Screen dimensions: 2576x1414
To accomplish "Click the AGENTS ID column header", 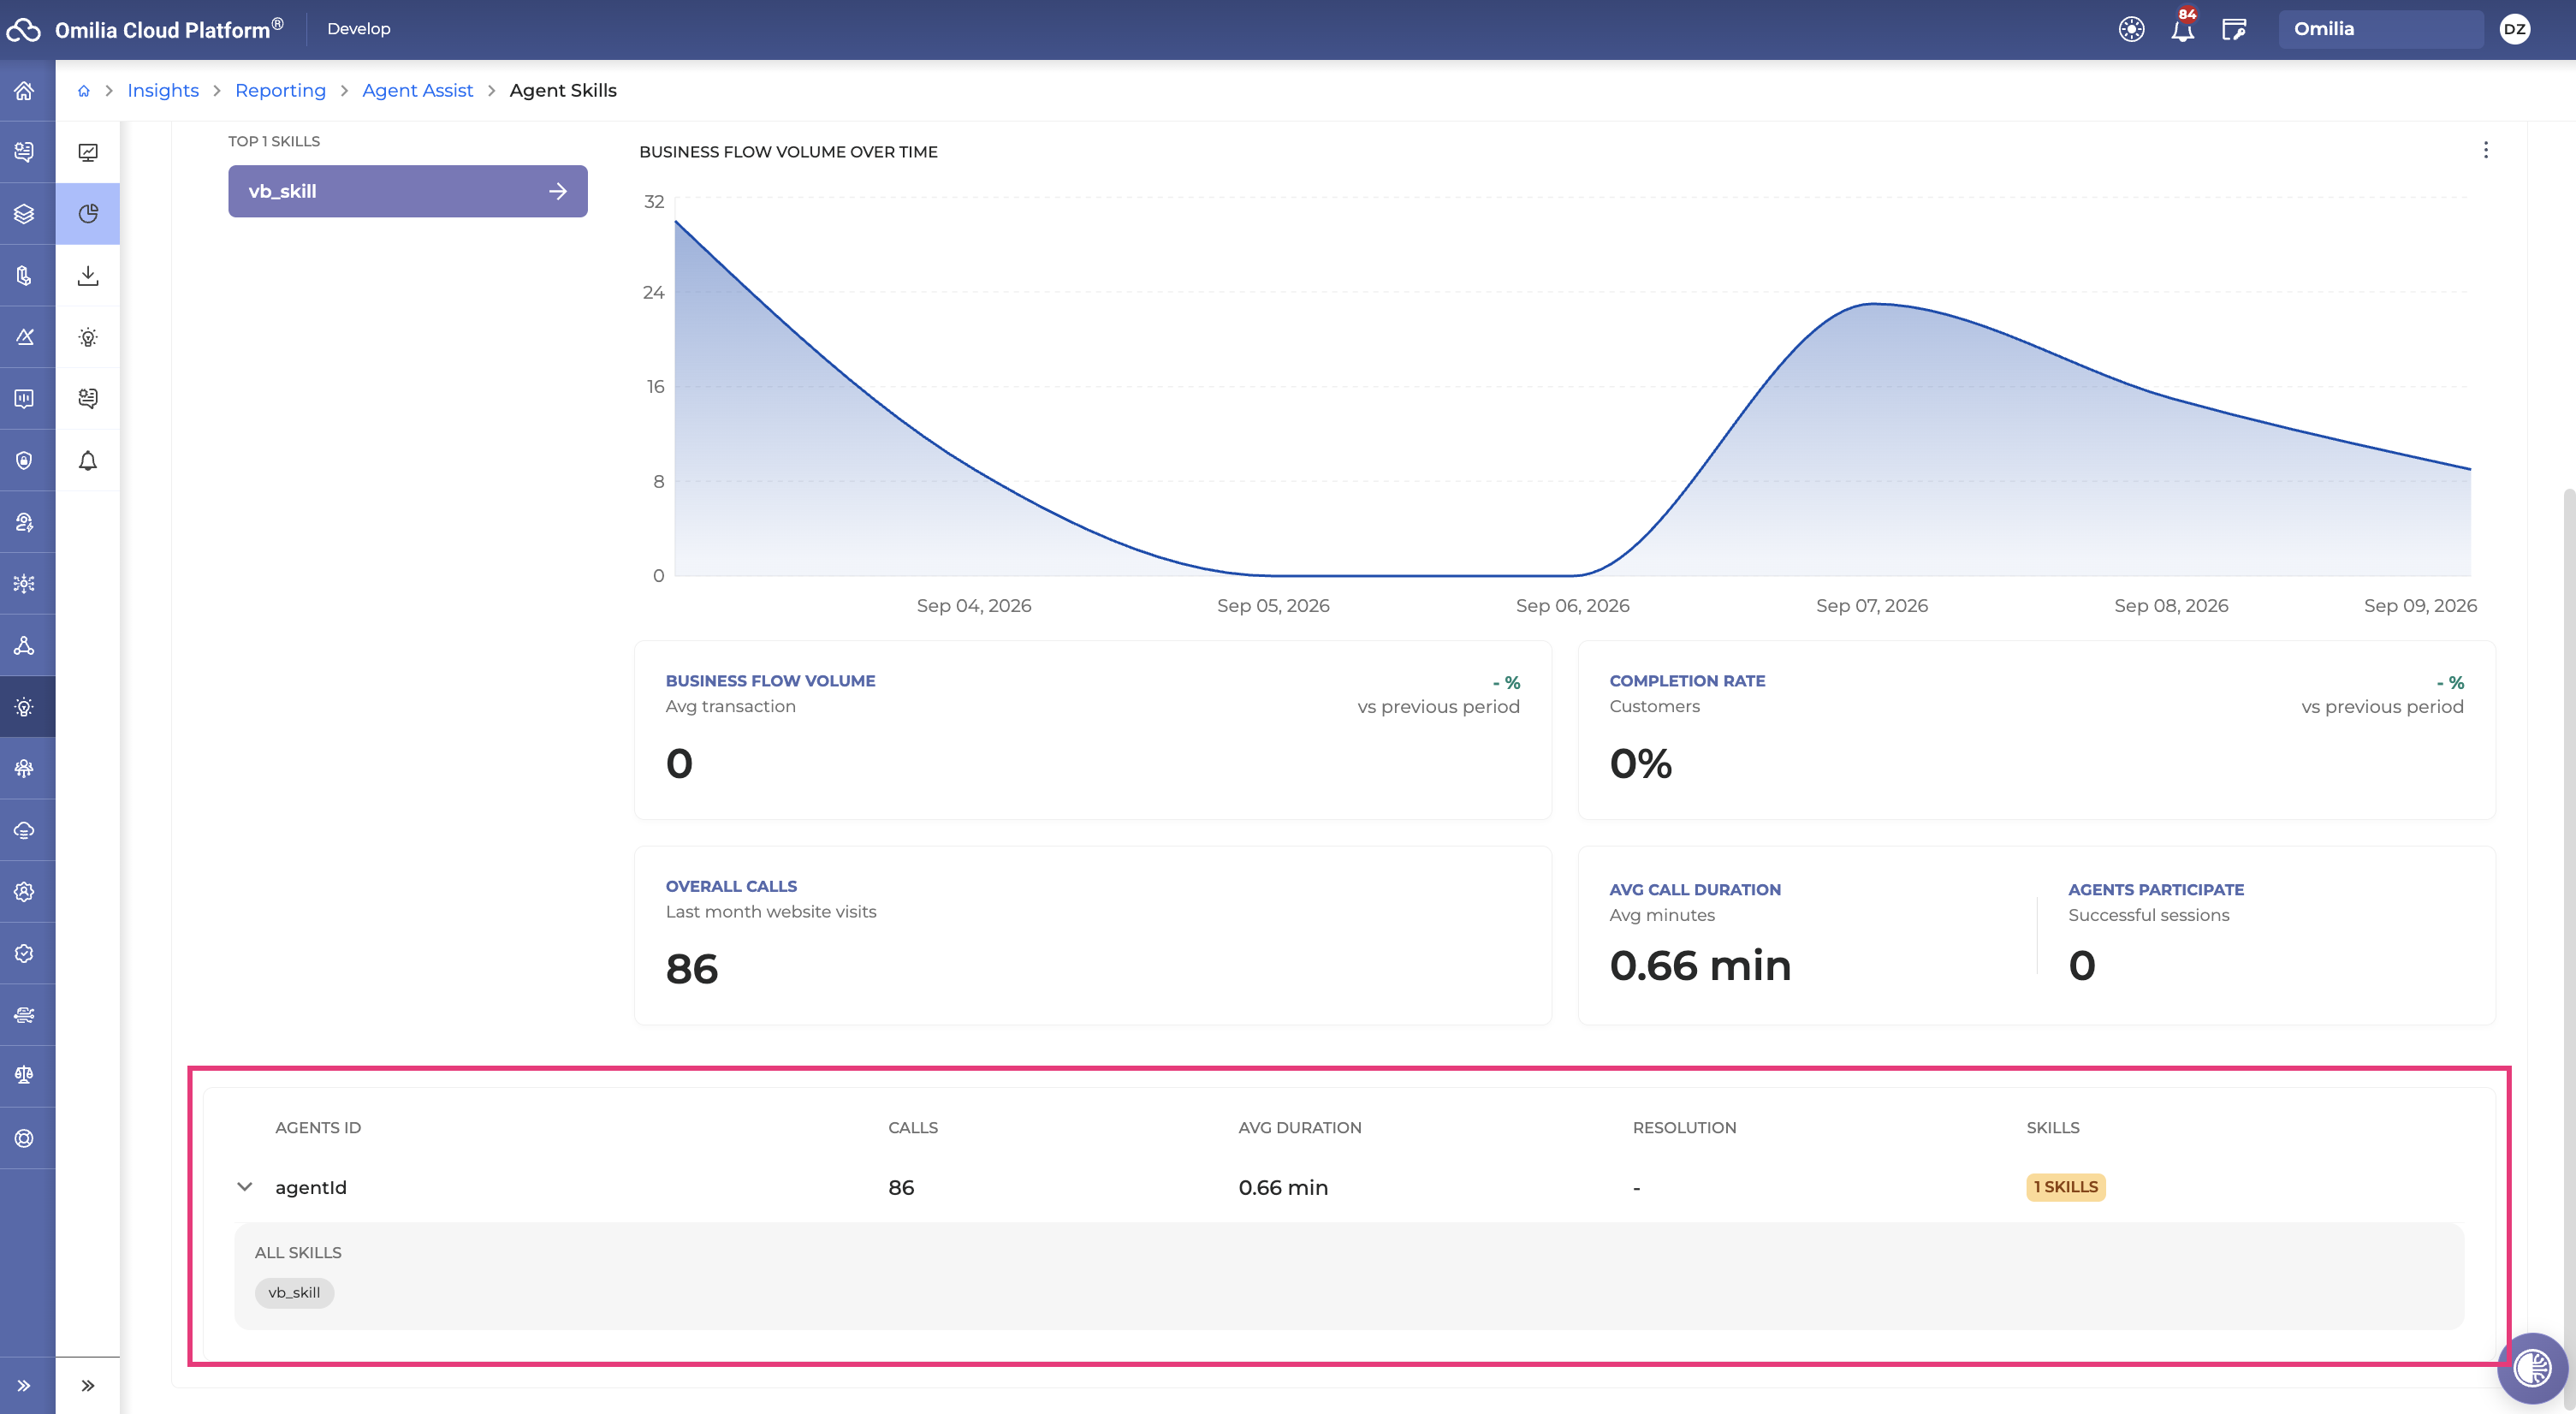I will click(318, 1127).
